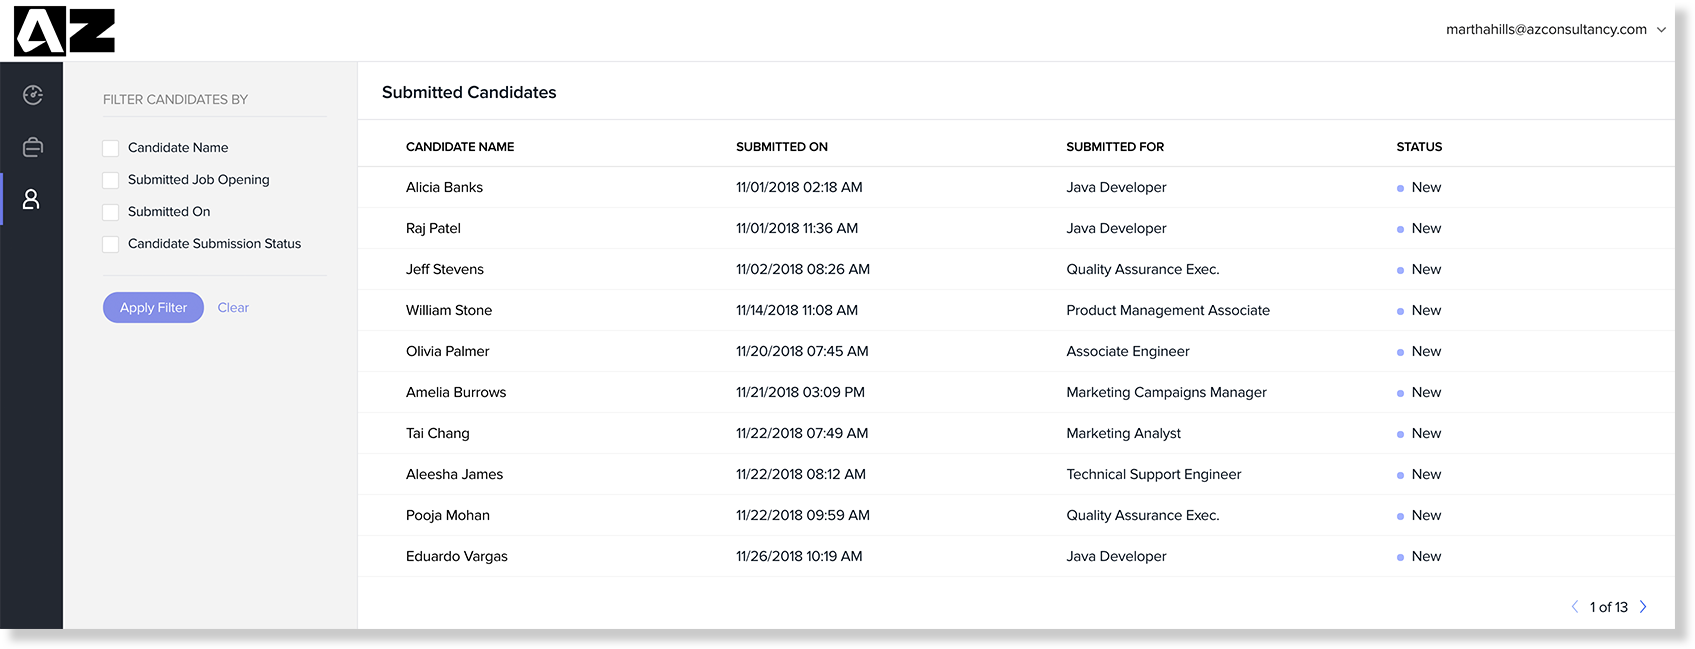Click Marketing Campaigns Manager job cell

click(1166, 392)
